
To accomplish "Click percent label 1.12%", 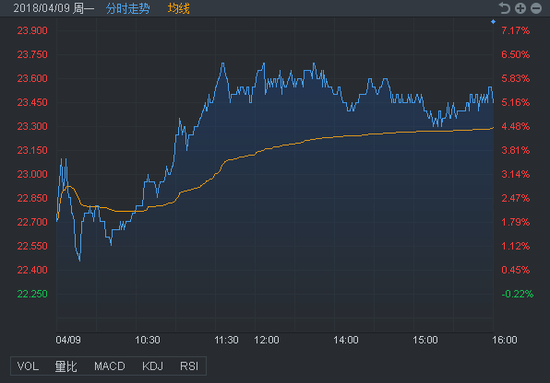I will click(x=515, y=246).
